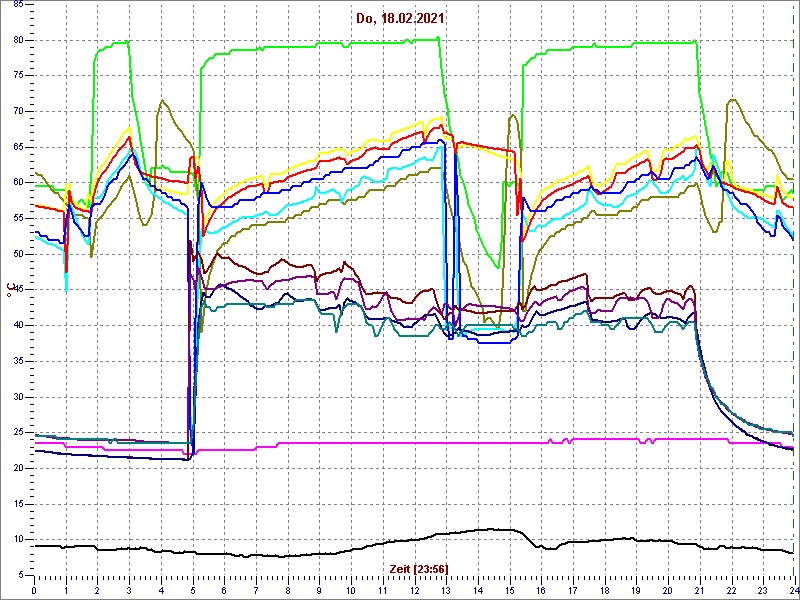Click hour label 14 on the time axis
The height and width of the screenshot is (600, 800).
pos(478,590)
